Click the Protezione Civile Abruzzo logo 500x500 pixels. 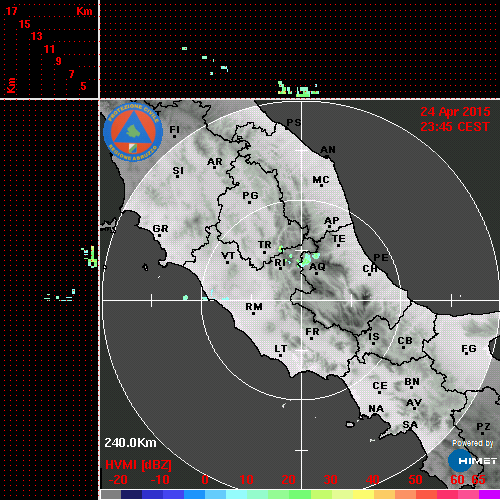tap(133, 132)
